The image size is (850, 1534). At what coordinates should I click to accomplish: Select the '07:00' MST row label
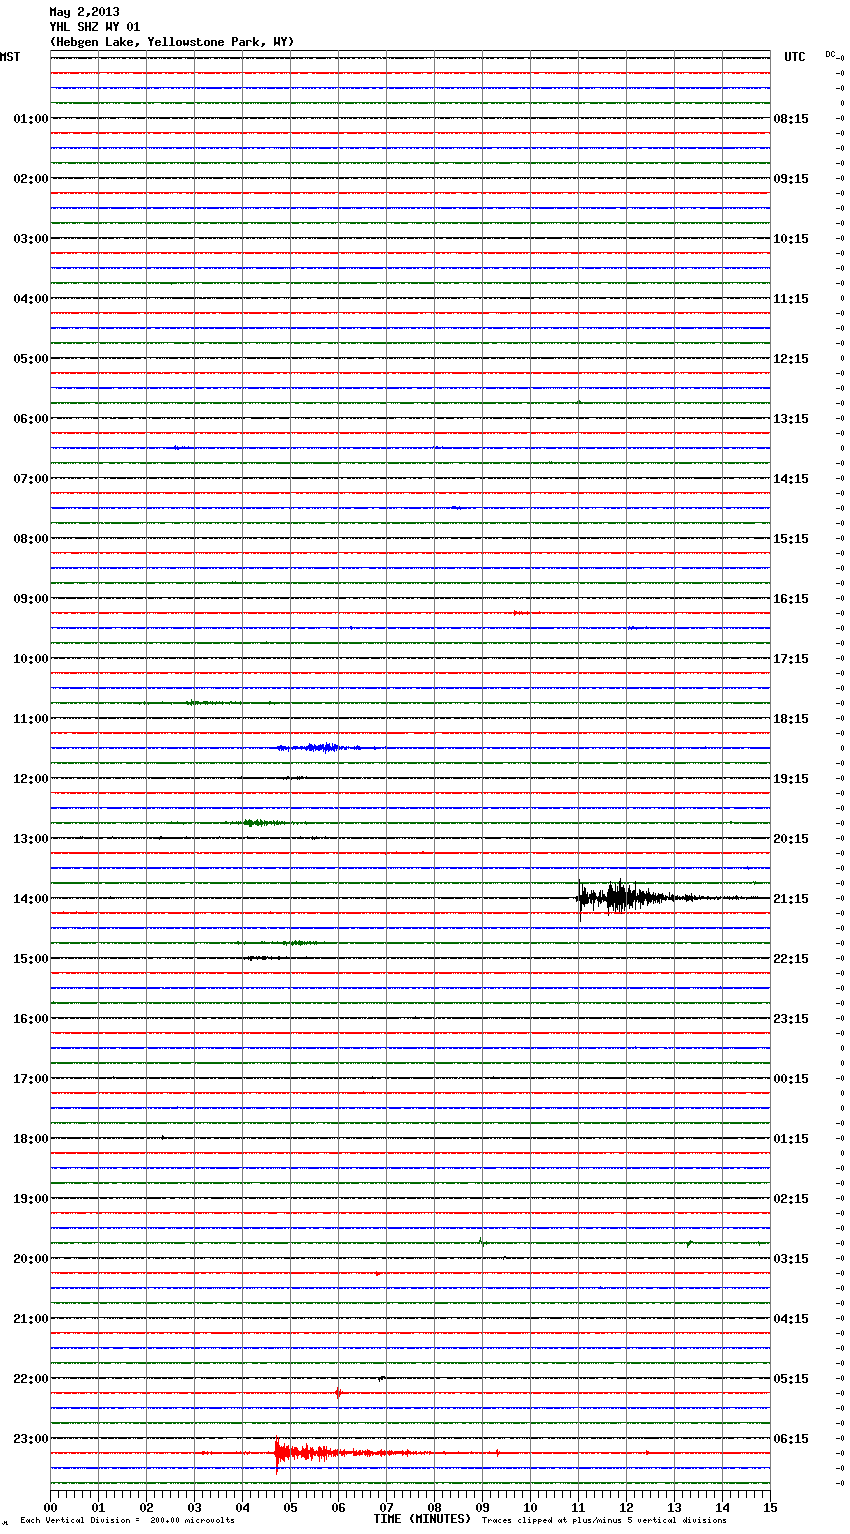tap(31, 479)
